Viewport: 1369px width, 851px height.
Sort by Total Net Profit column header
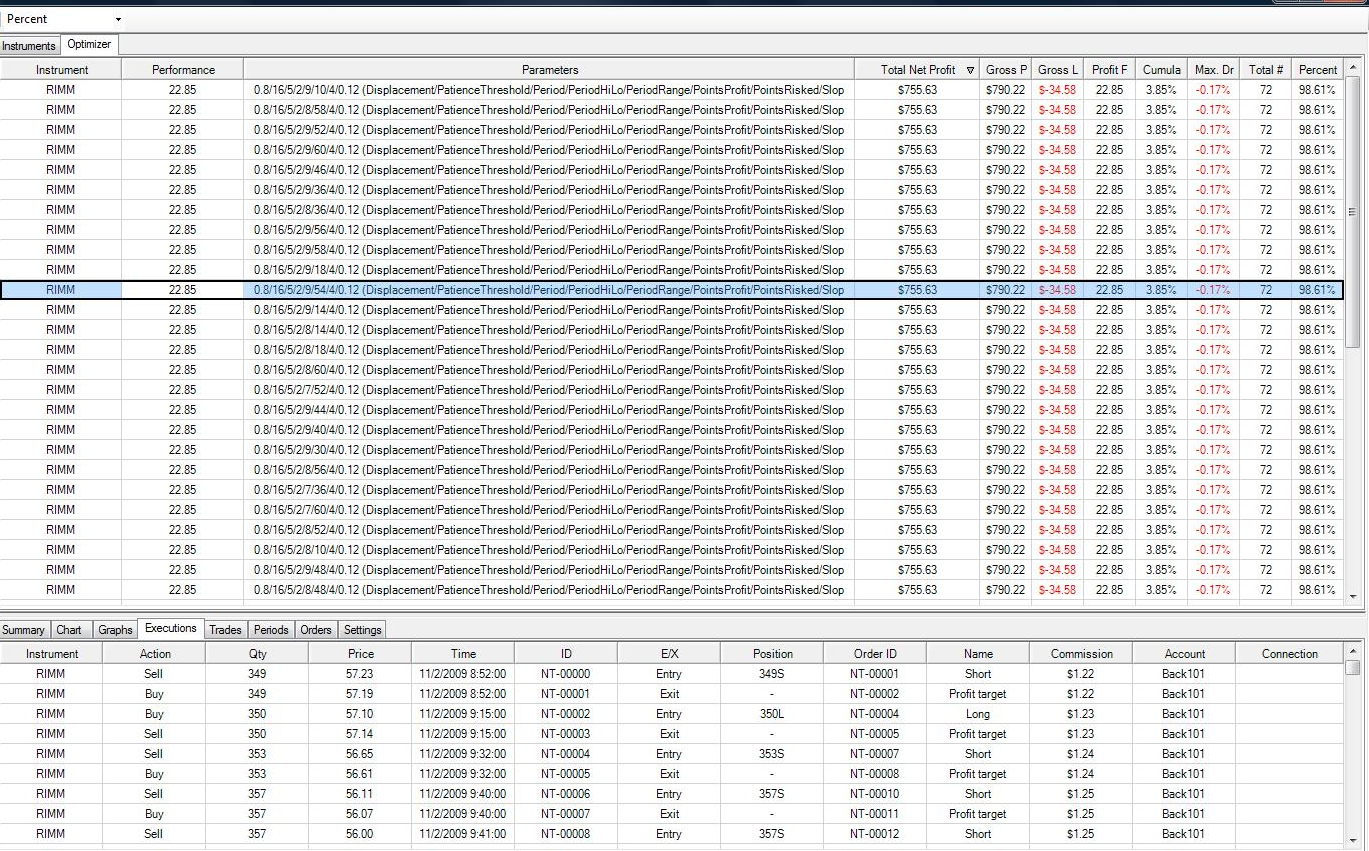(917, 70)
